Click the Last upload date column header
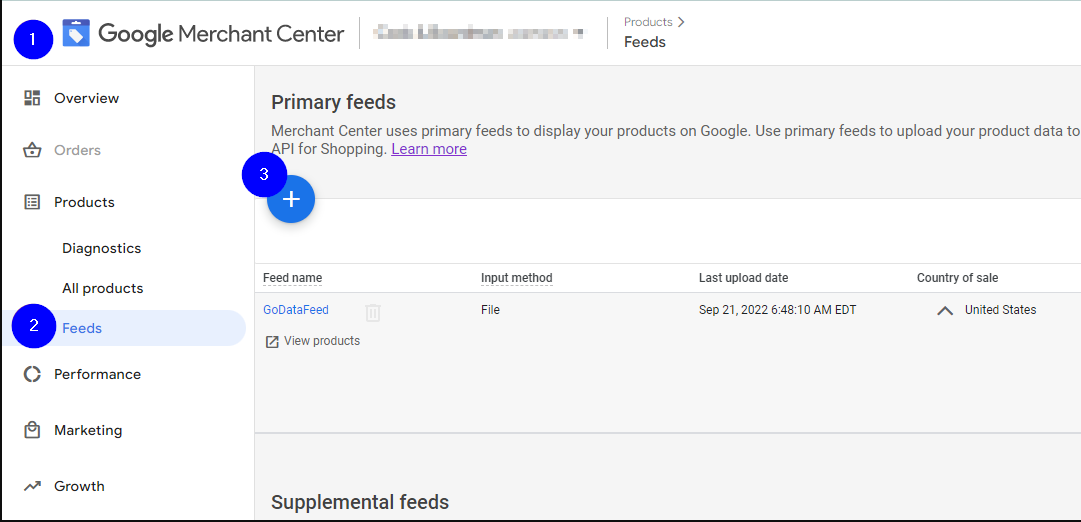The image size is (1081, 522). pos(743,278)
